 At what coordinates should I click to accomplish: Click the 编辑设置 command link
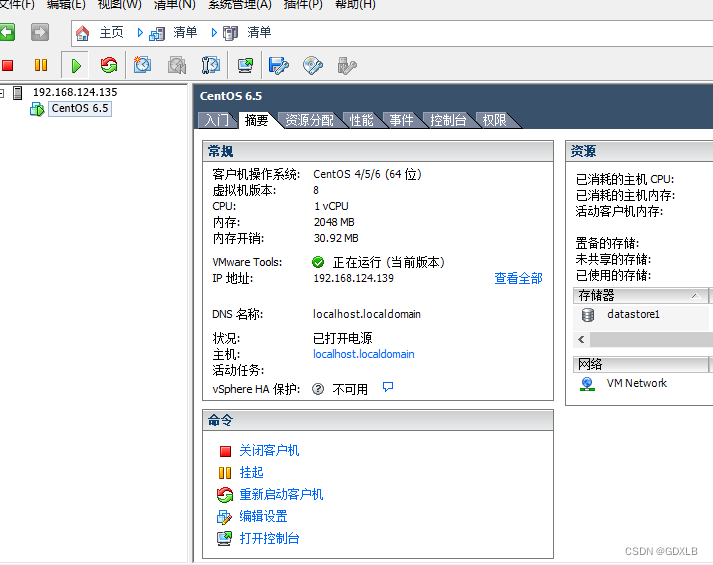263,516
